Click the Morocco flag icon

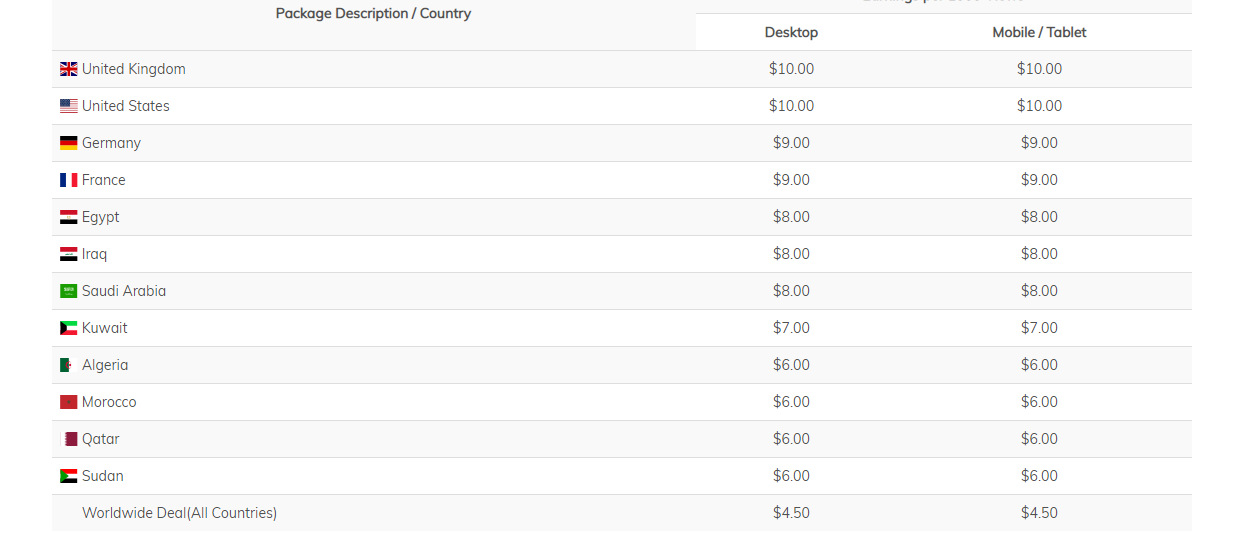point(68,402)
